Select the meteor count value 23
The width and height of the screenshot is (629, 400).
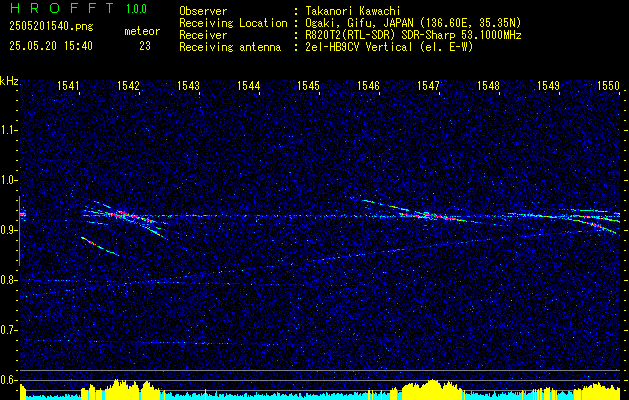pyautogui.click(x=145, y=46)
